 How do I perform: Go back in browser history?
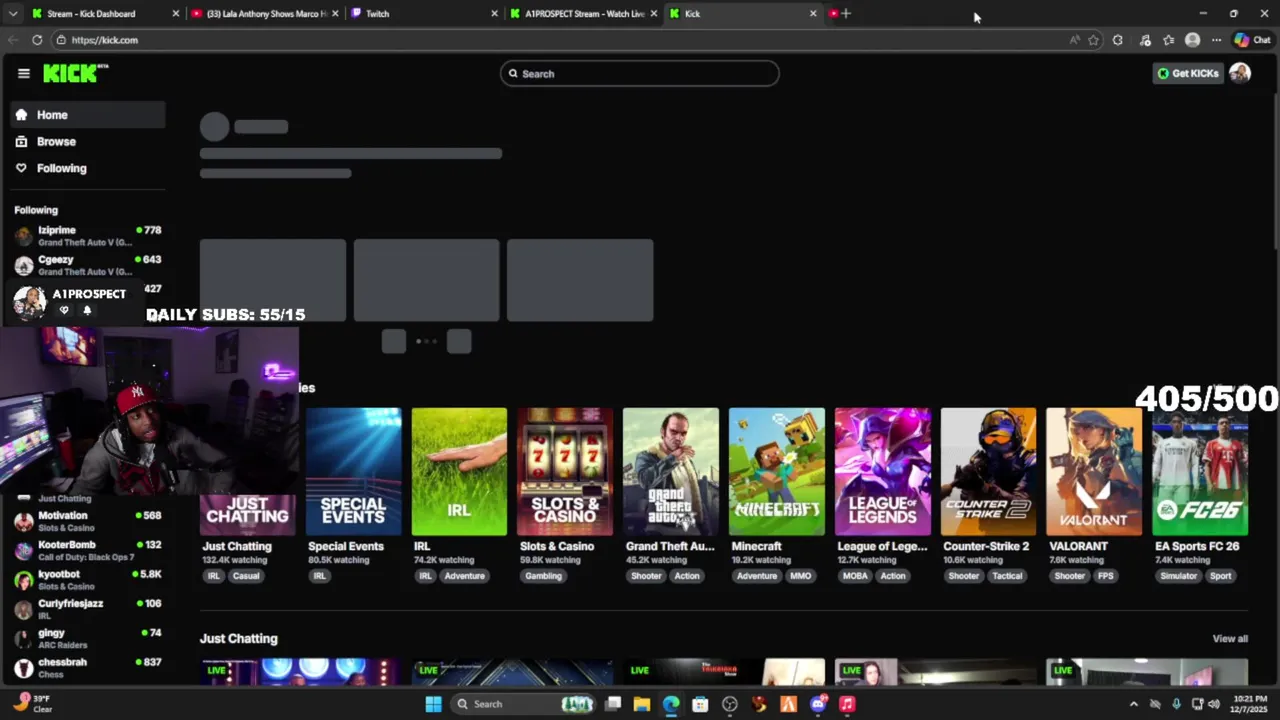pyautogui.click(x=13, y=40)
